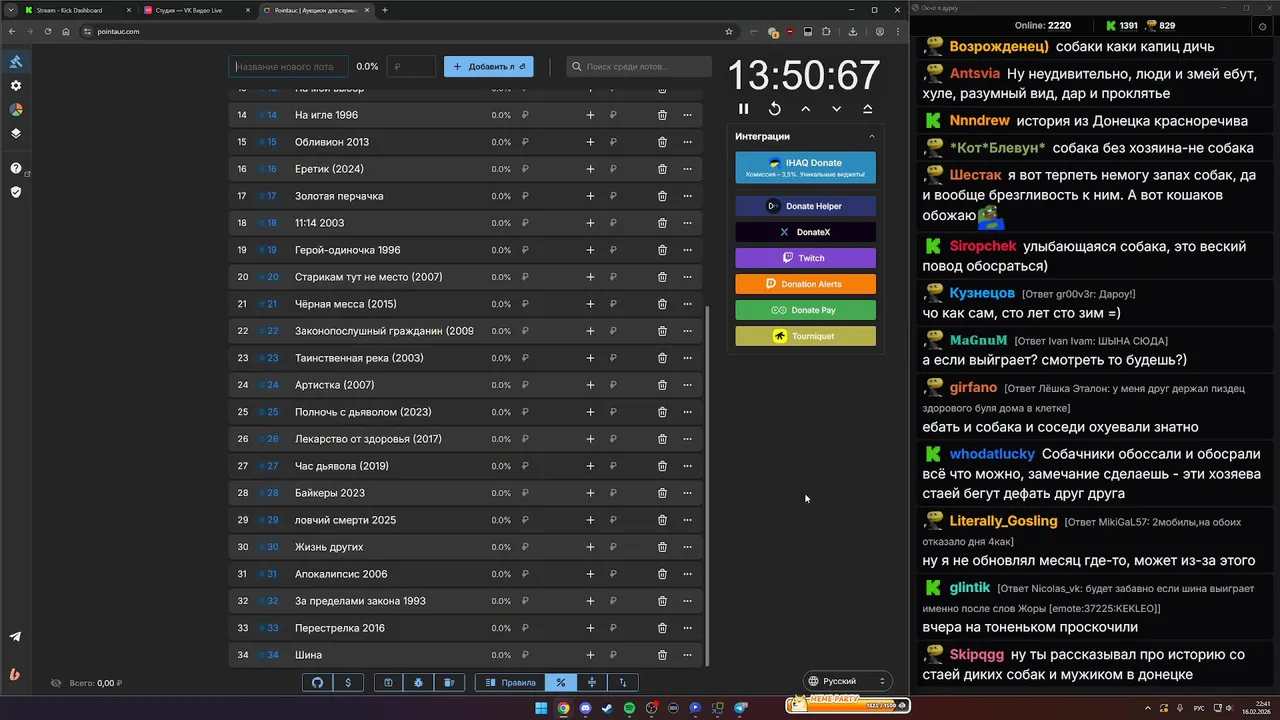1280x720 pixels.
Task: Open Steam from the Windows taskbar
Action: coord(607,708)
